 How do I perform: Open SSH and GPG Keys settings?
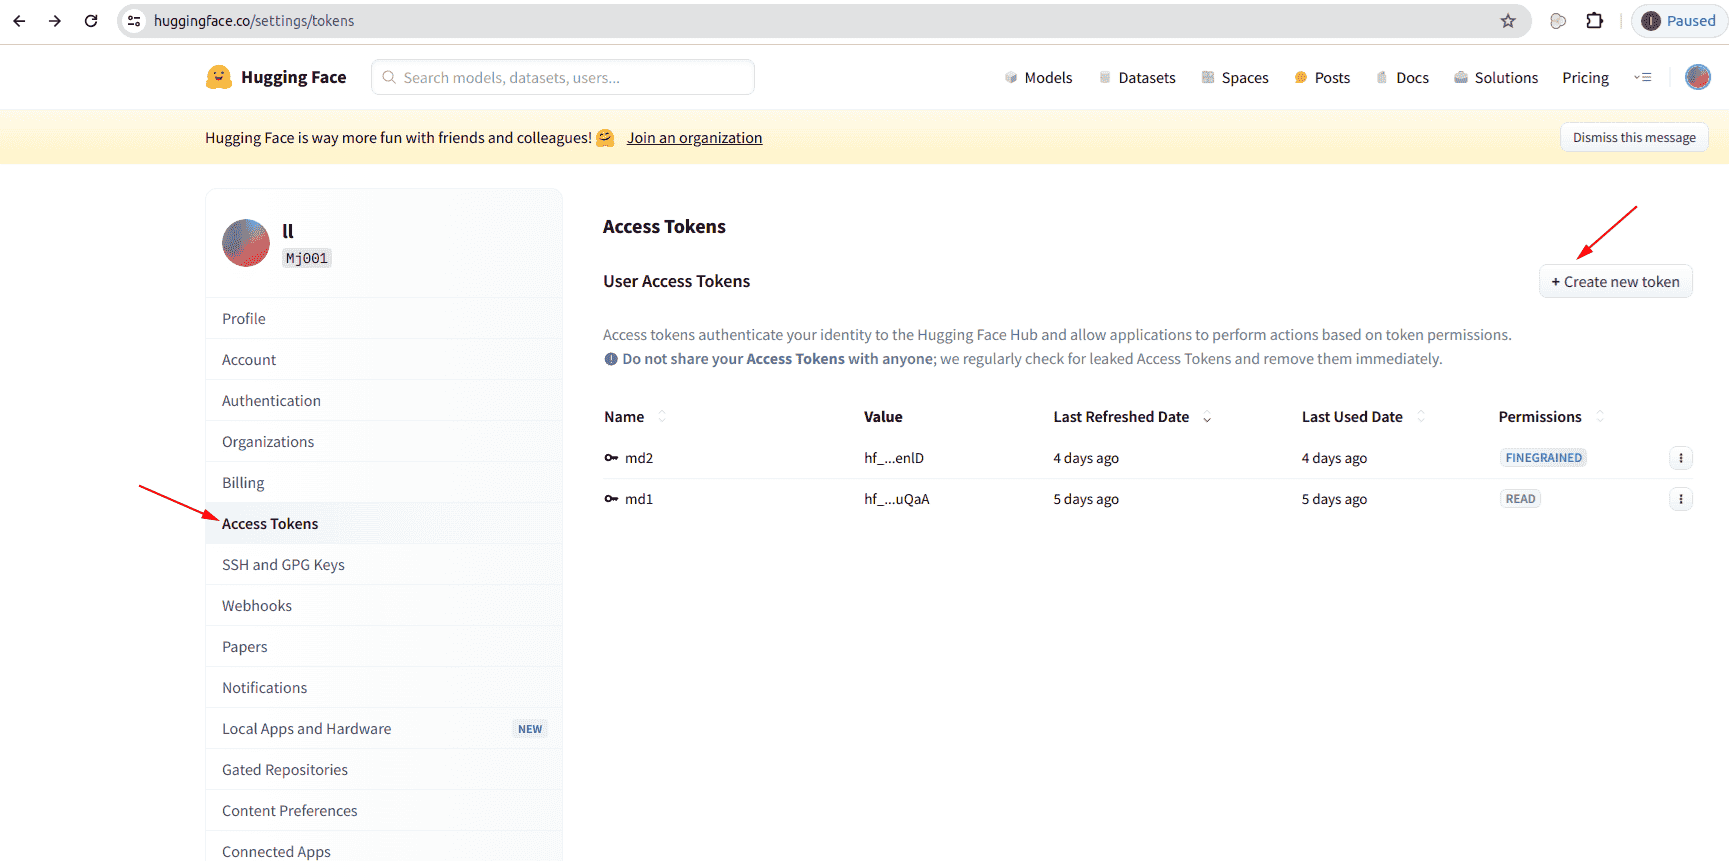283,565
